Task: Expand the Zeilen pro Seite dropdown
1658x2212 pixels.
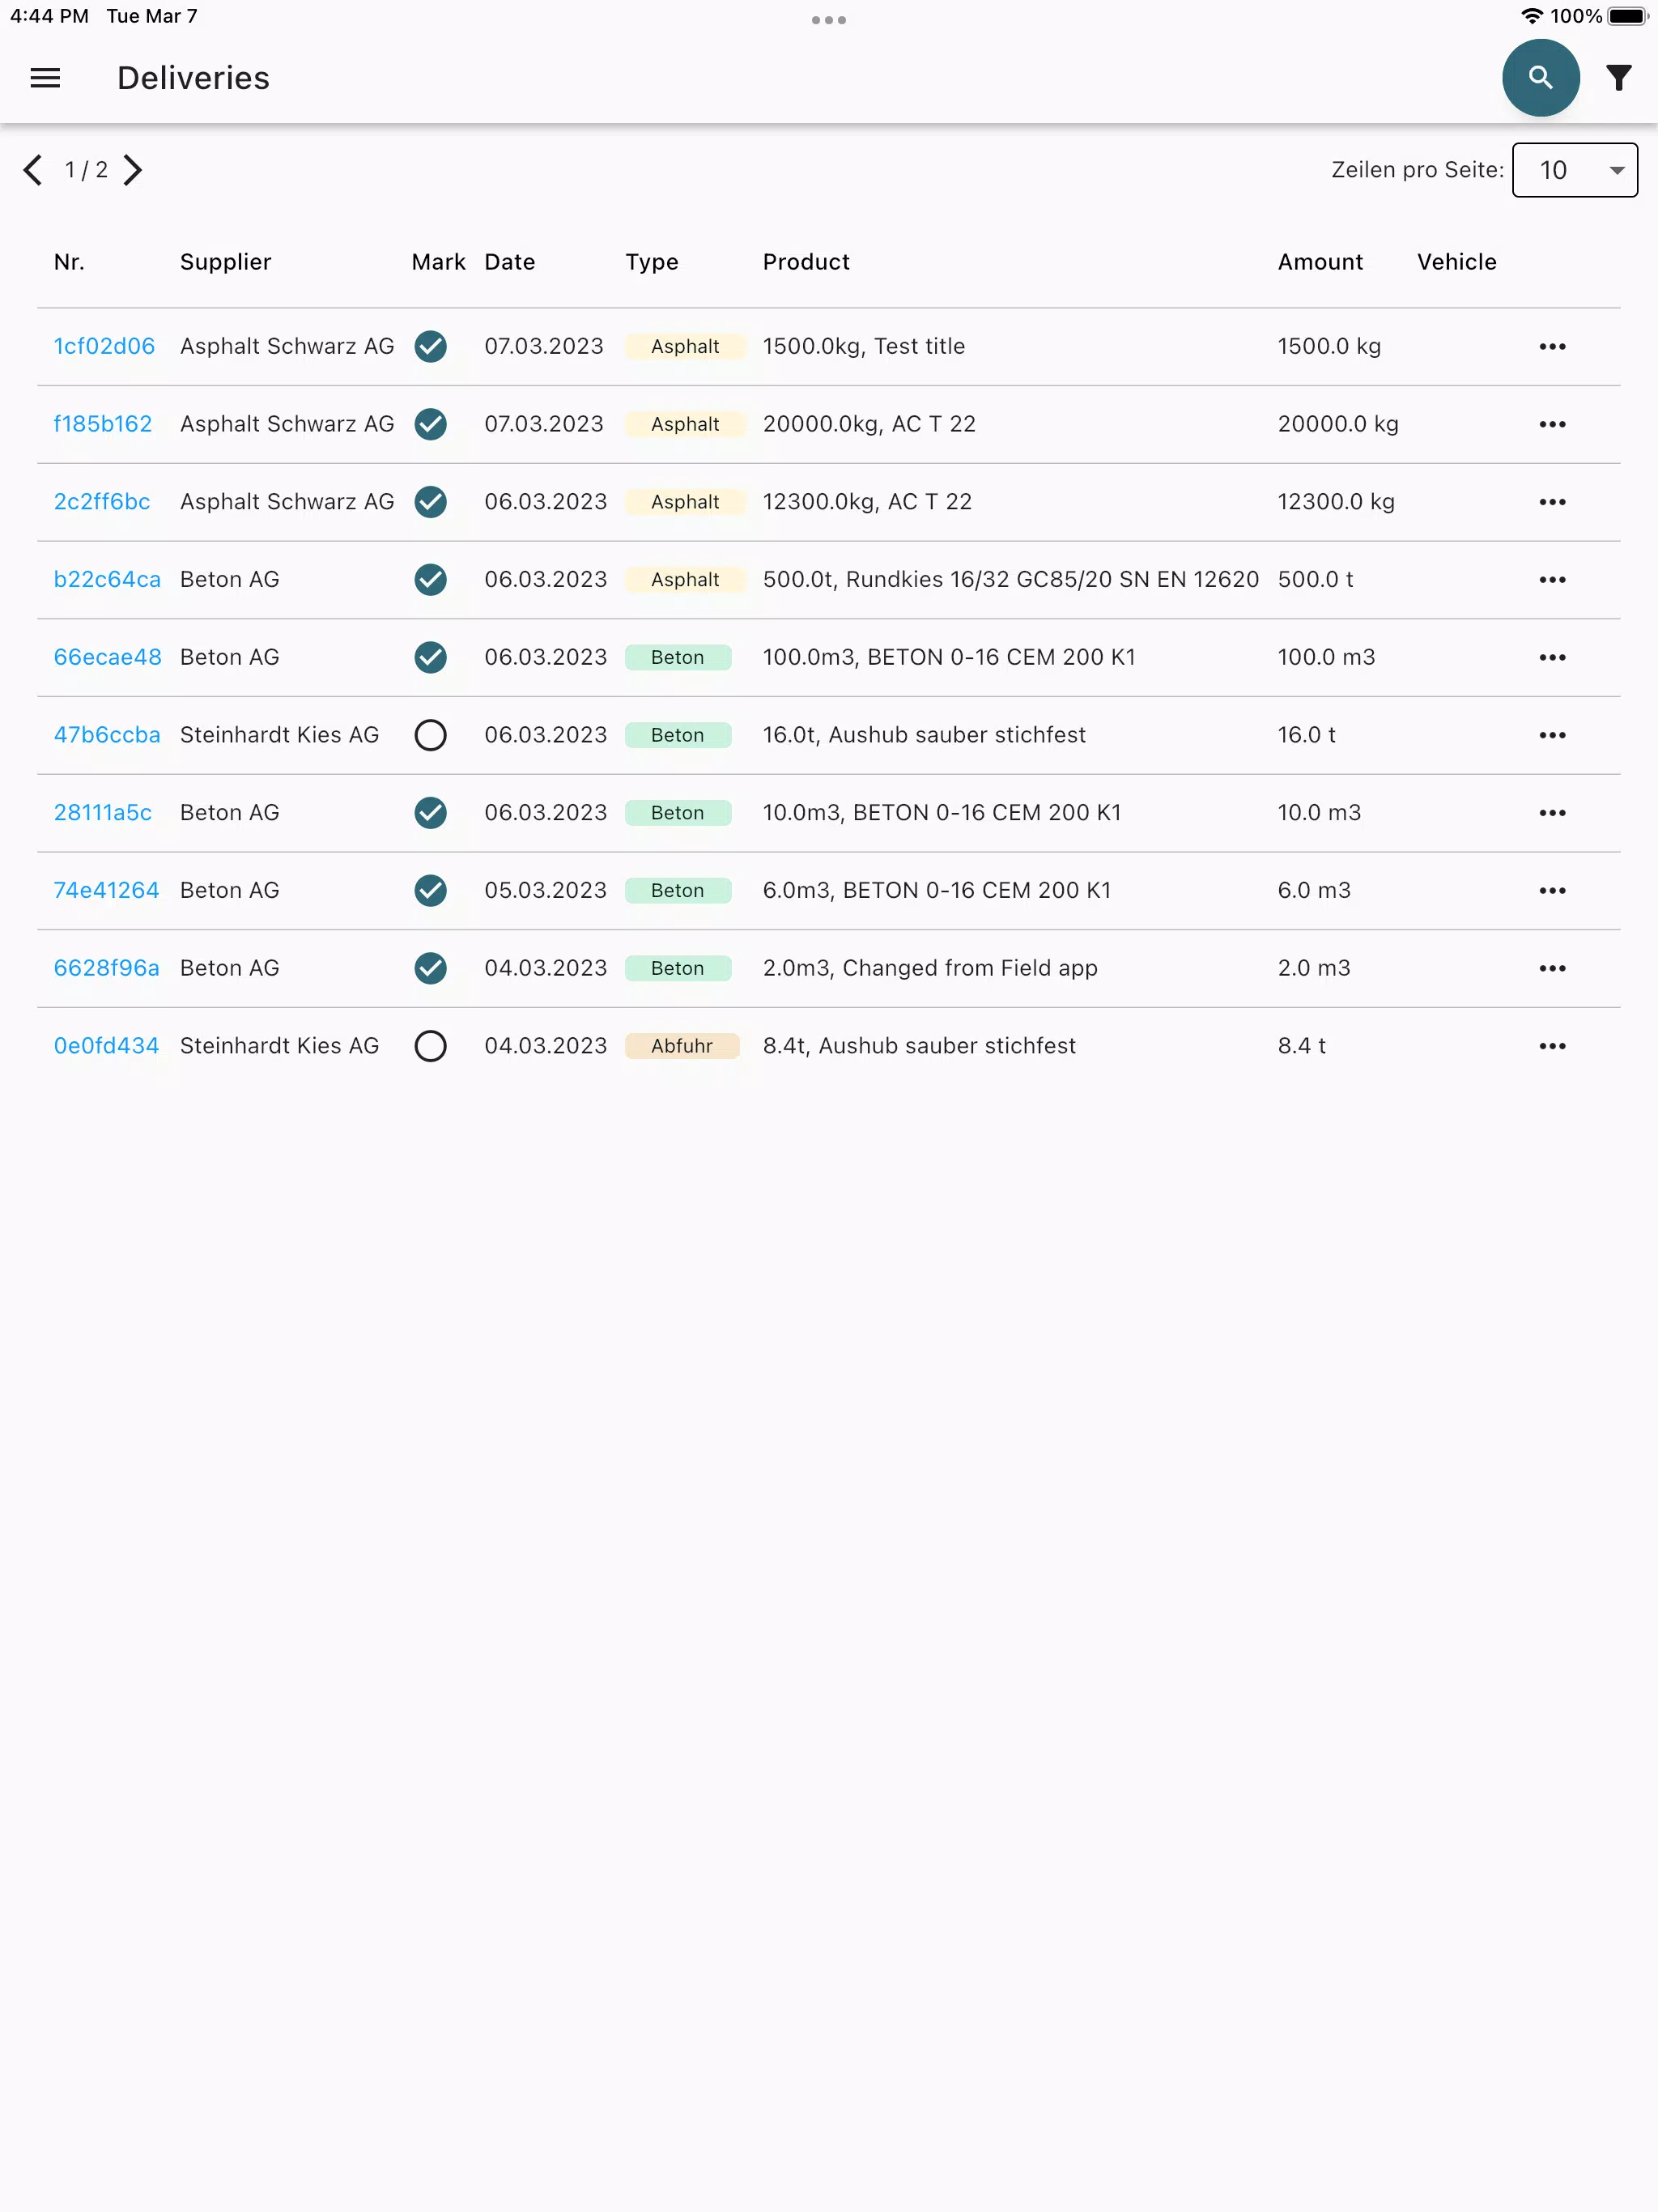Action: [x=1574, y=170]
